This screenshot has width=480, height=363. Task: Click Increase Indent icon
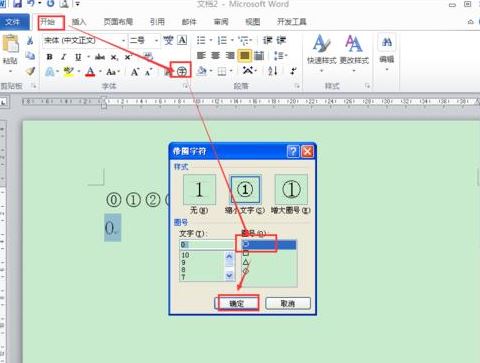pyautogui.click(x=281, y=40)
